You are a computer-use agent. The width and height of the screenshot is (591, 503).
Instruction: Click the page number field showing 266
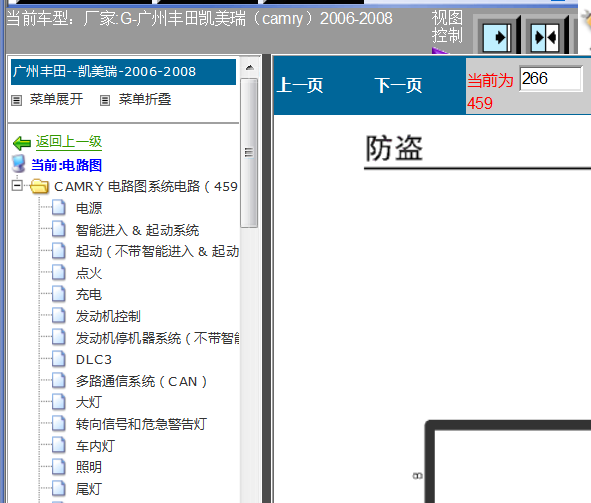[551, 79]
